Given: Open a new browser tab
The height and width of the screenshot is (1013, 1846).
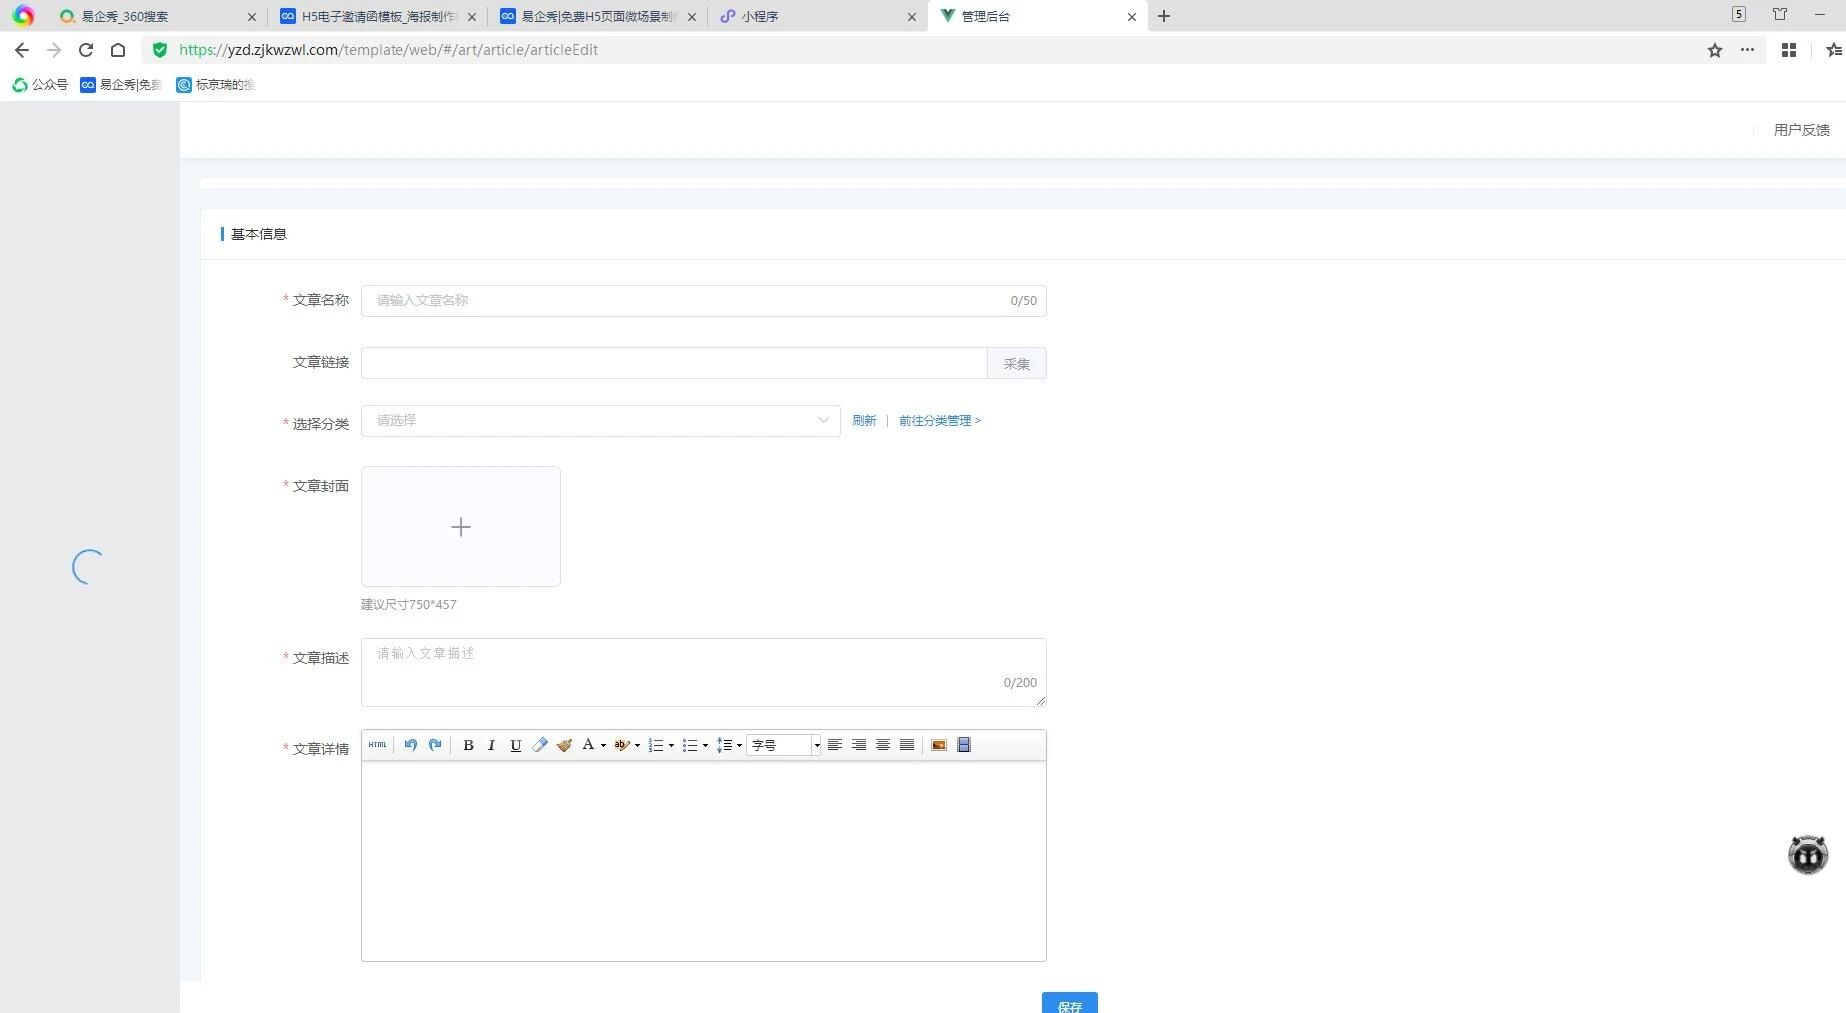Looking at the screenshot, I should tap(1164, 16).
